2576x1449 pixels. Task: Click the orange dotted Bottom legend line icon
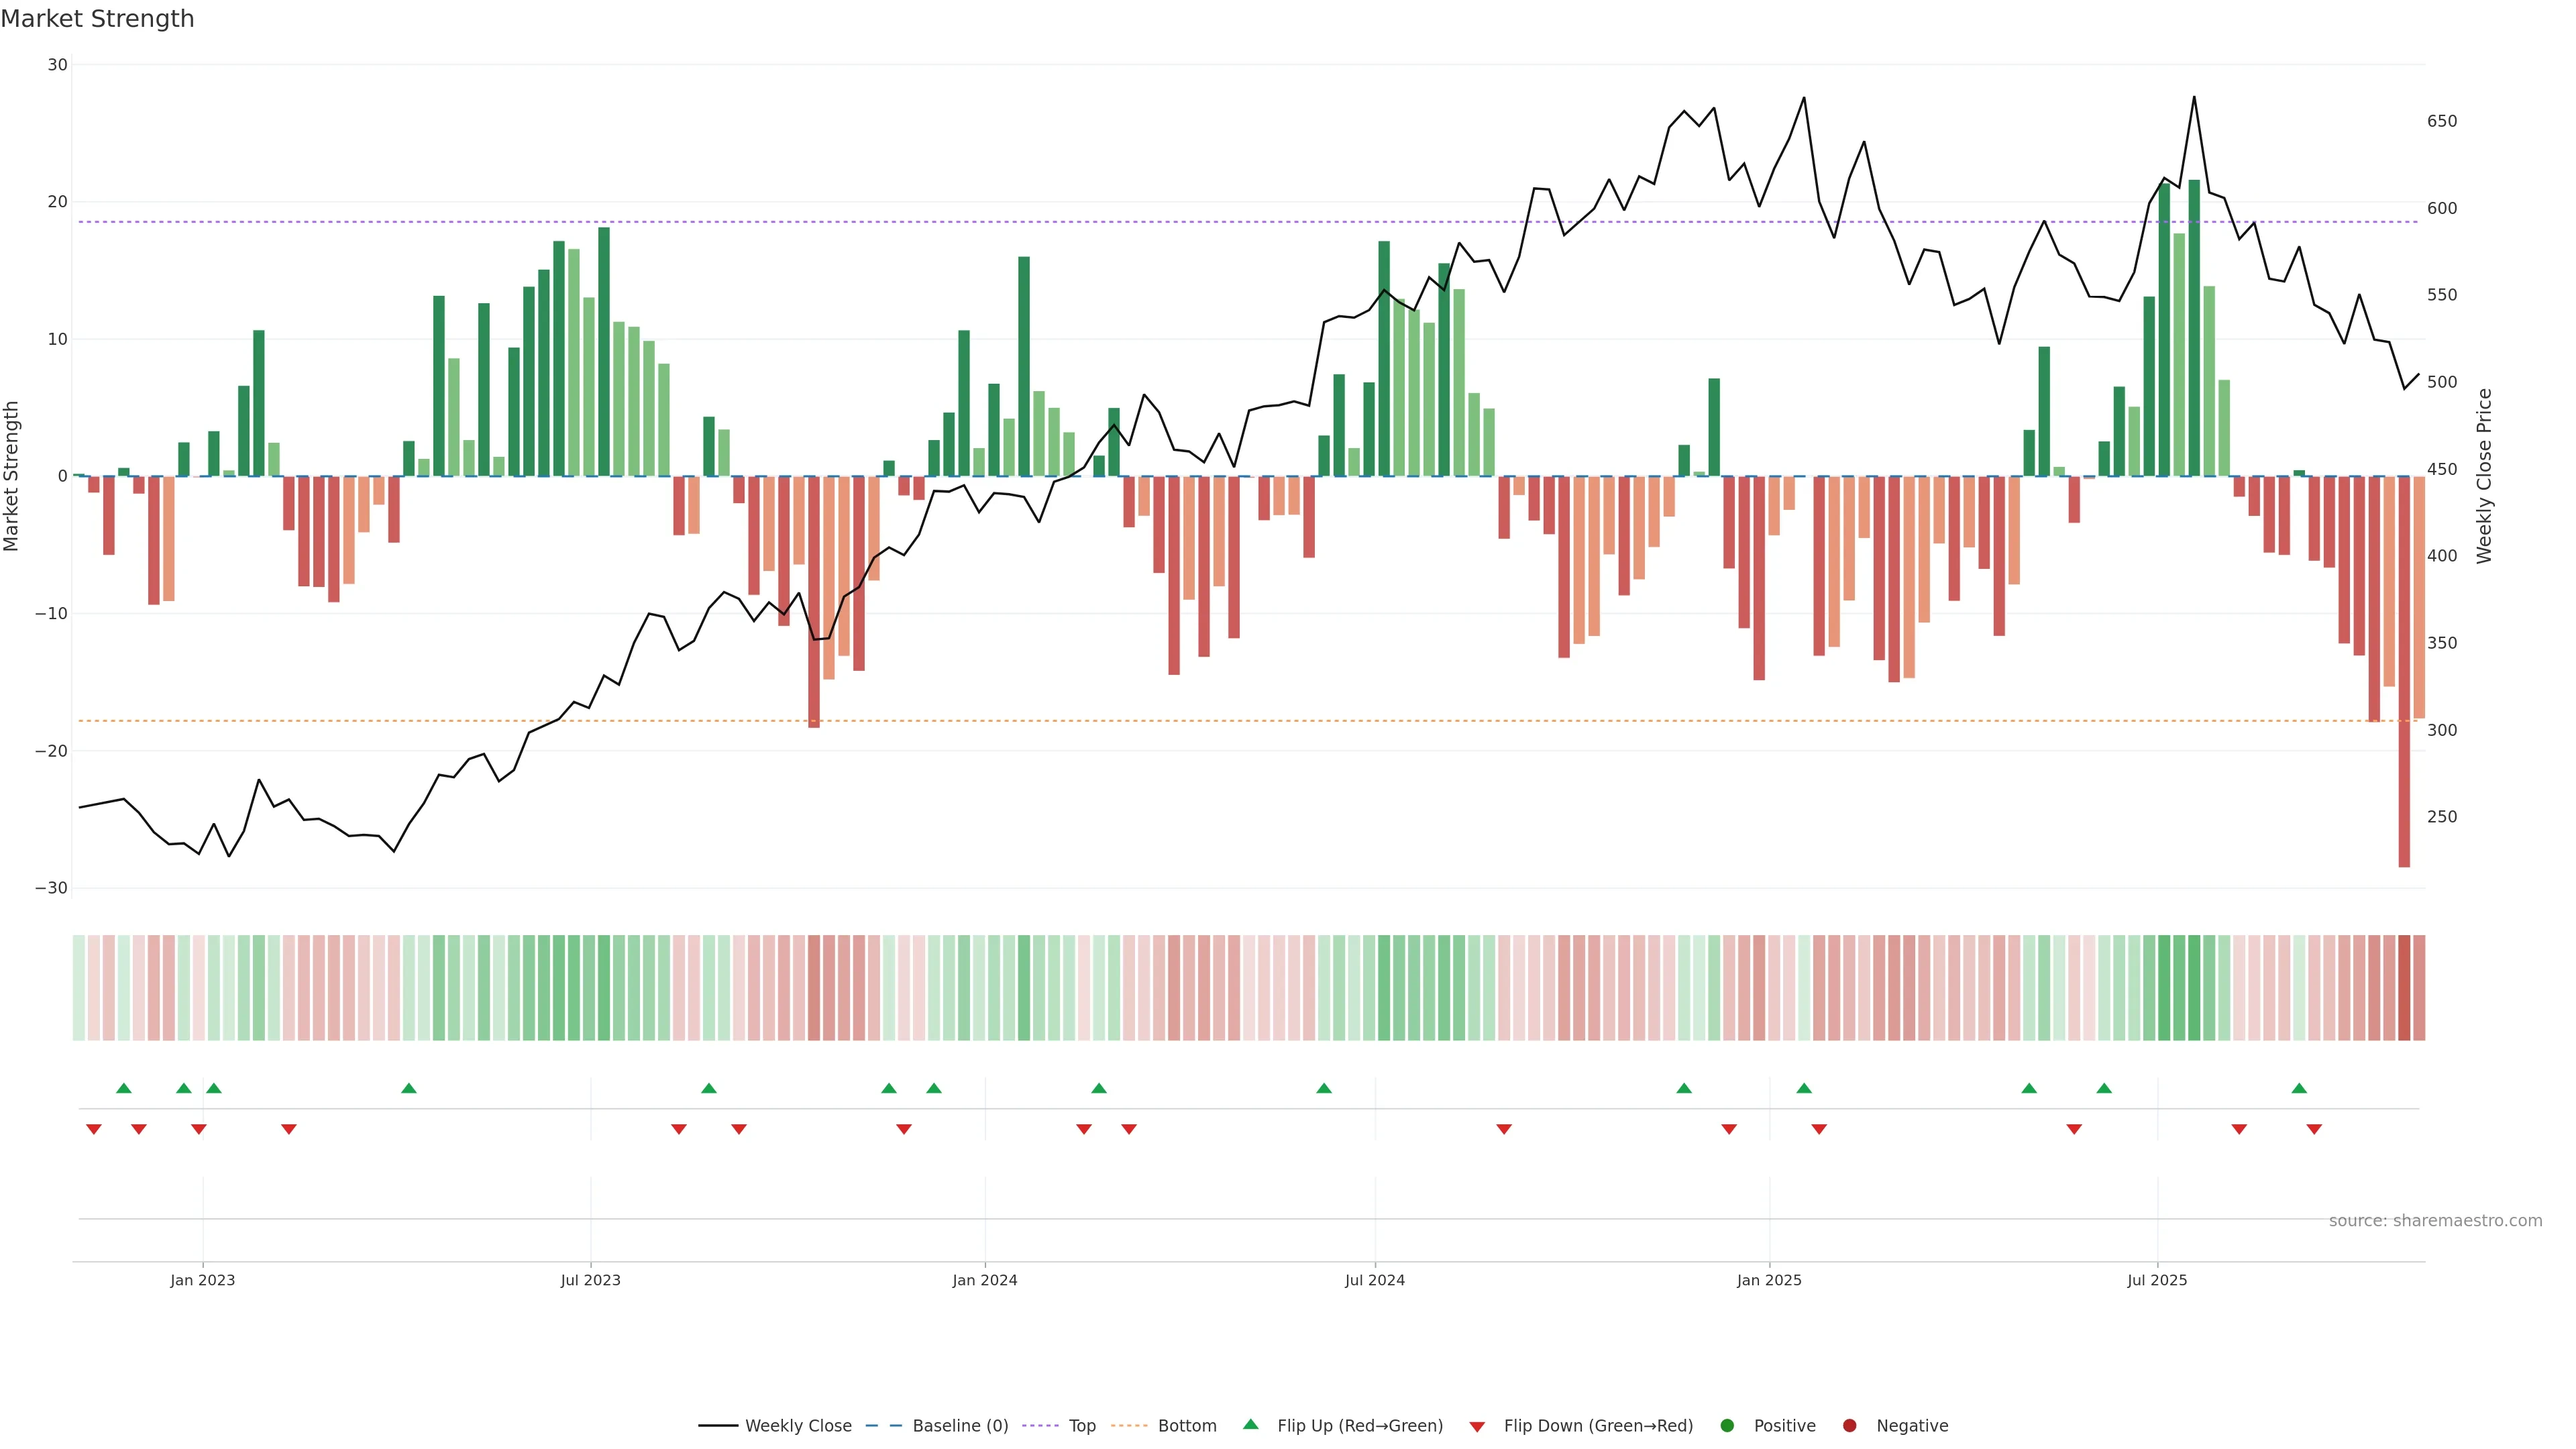1129,1426
